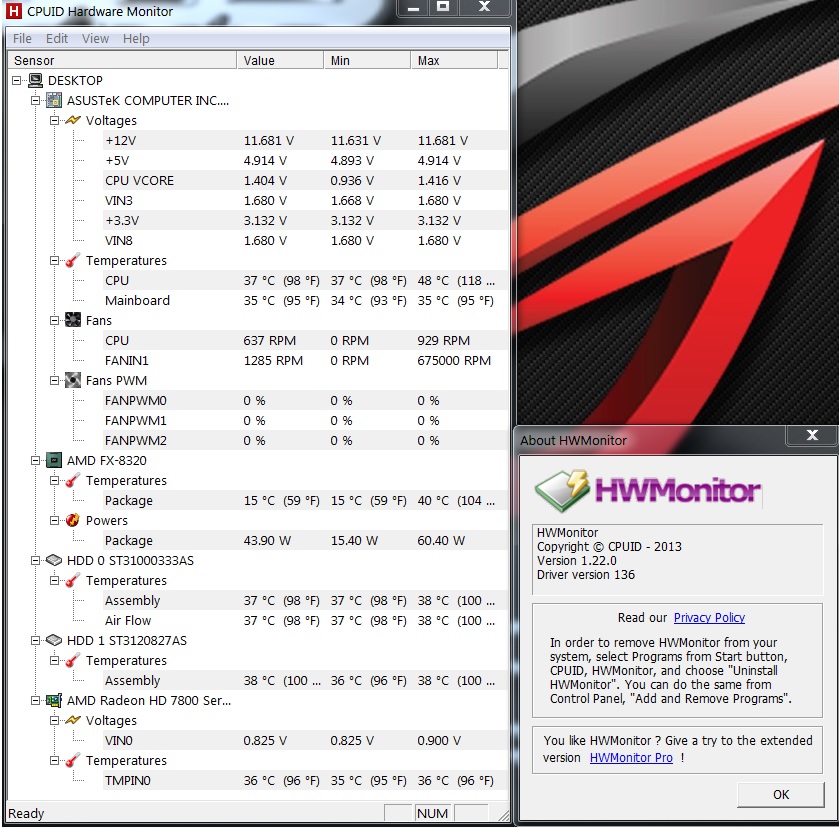Collapse the Fans group

tap(54, 320)
